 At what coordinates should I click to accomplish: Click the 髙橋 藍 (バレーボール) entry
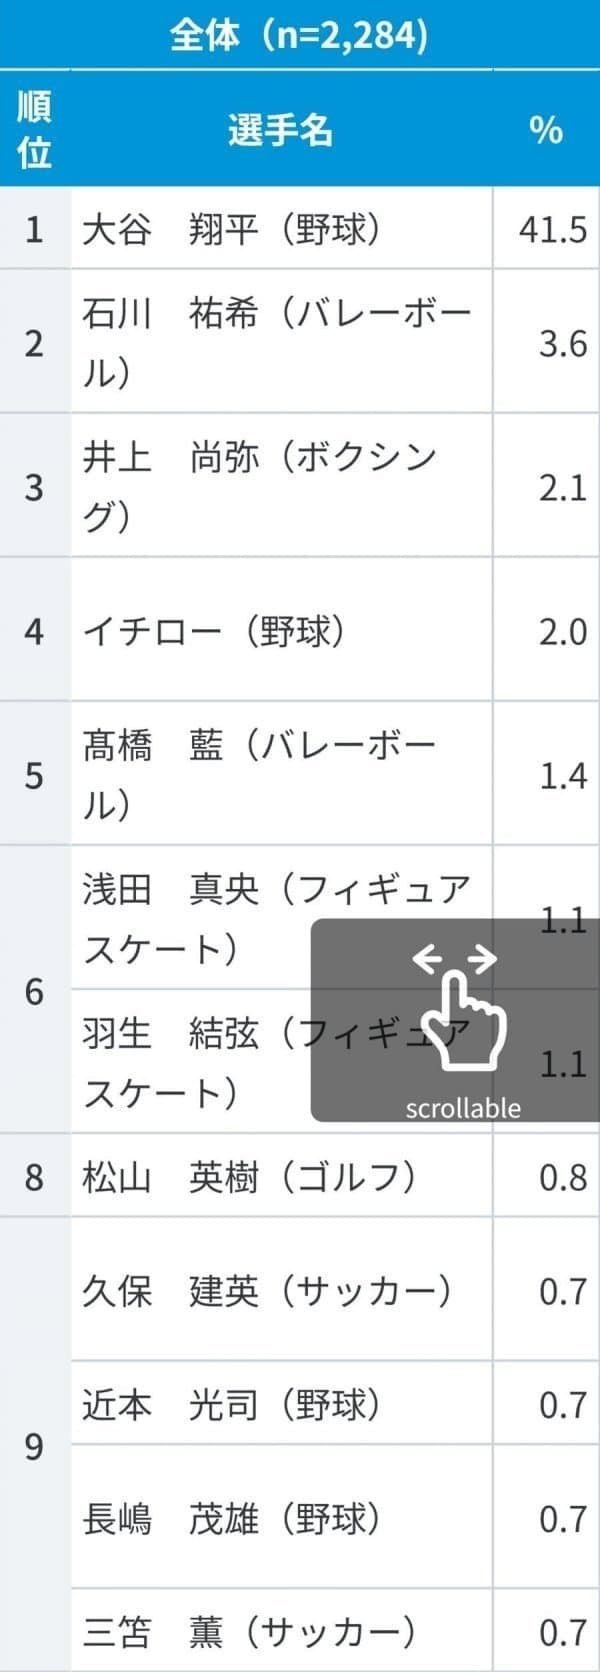(x=260, y=775)
